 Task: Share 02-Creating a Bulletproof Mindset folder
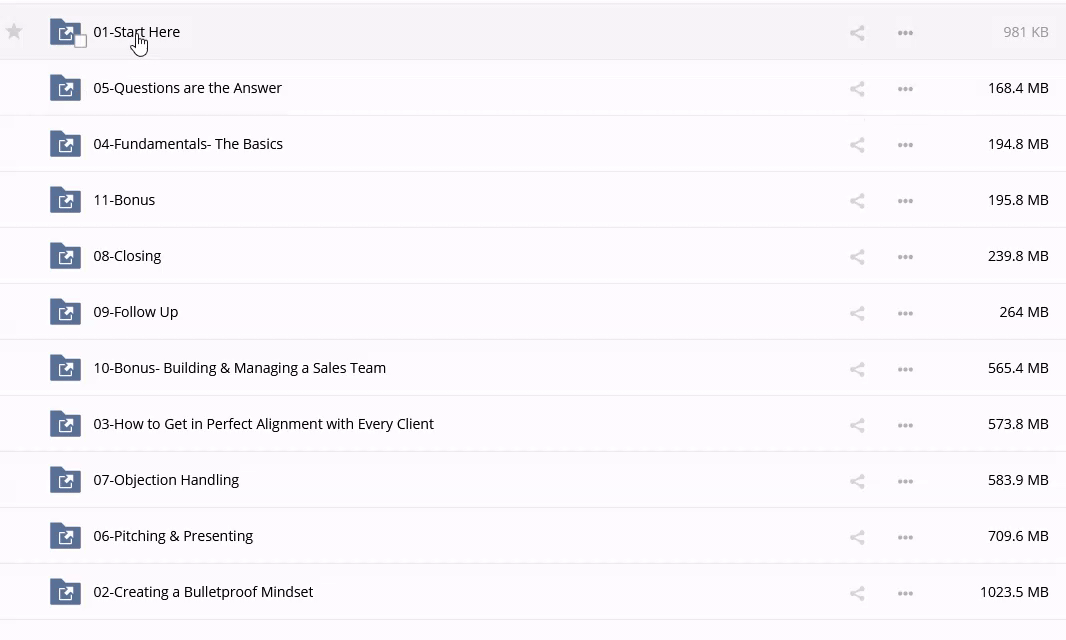[x=857, y=593]
